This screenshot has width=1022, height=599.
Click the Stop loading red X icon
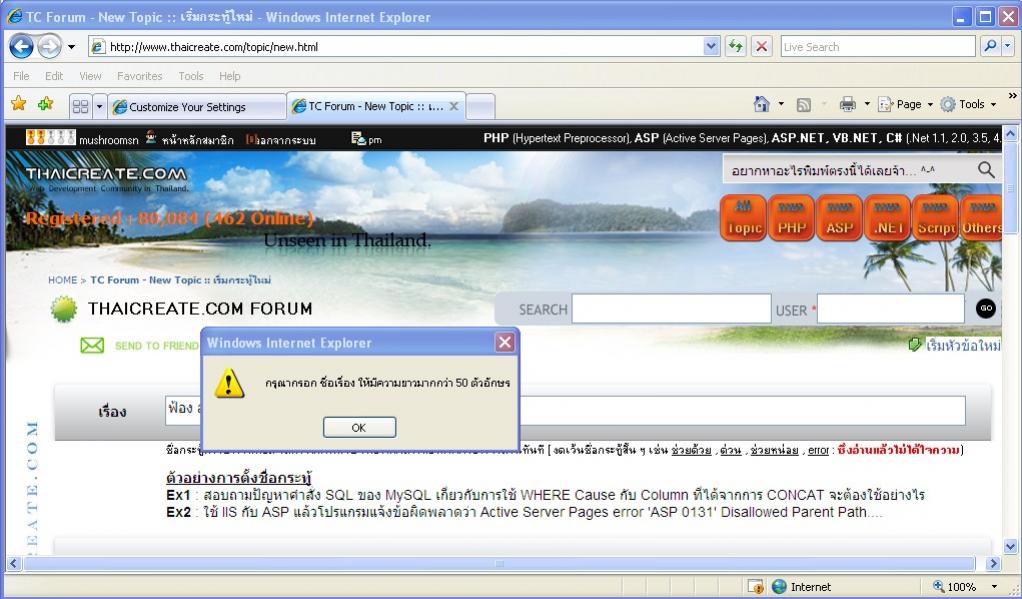(761, 46)
